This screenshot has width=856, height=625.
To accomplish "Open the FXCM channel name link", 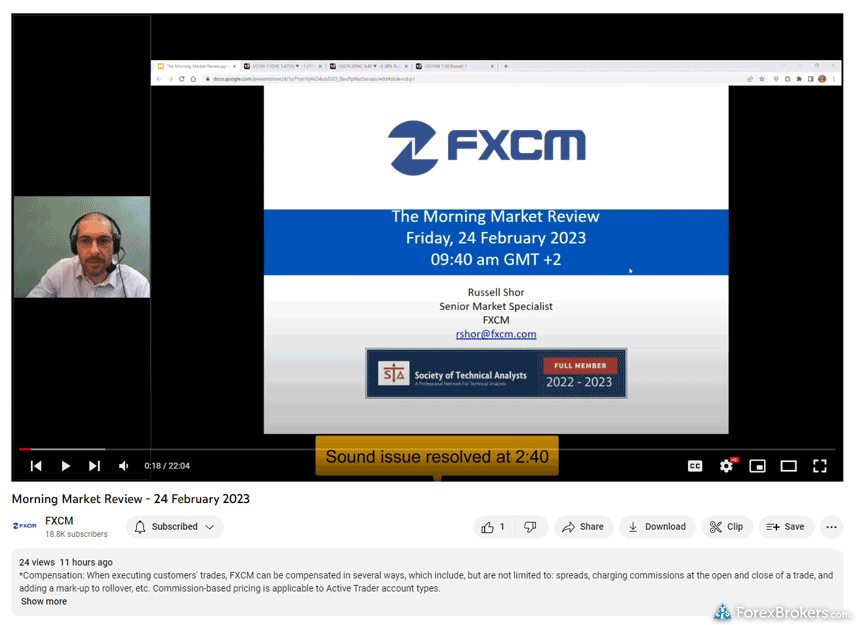I will tap(59, 521).
